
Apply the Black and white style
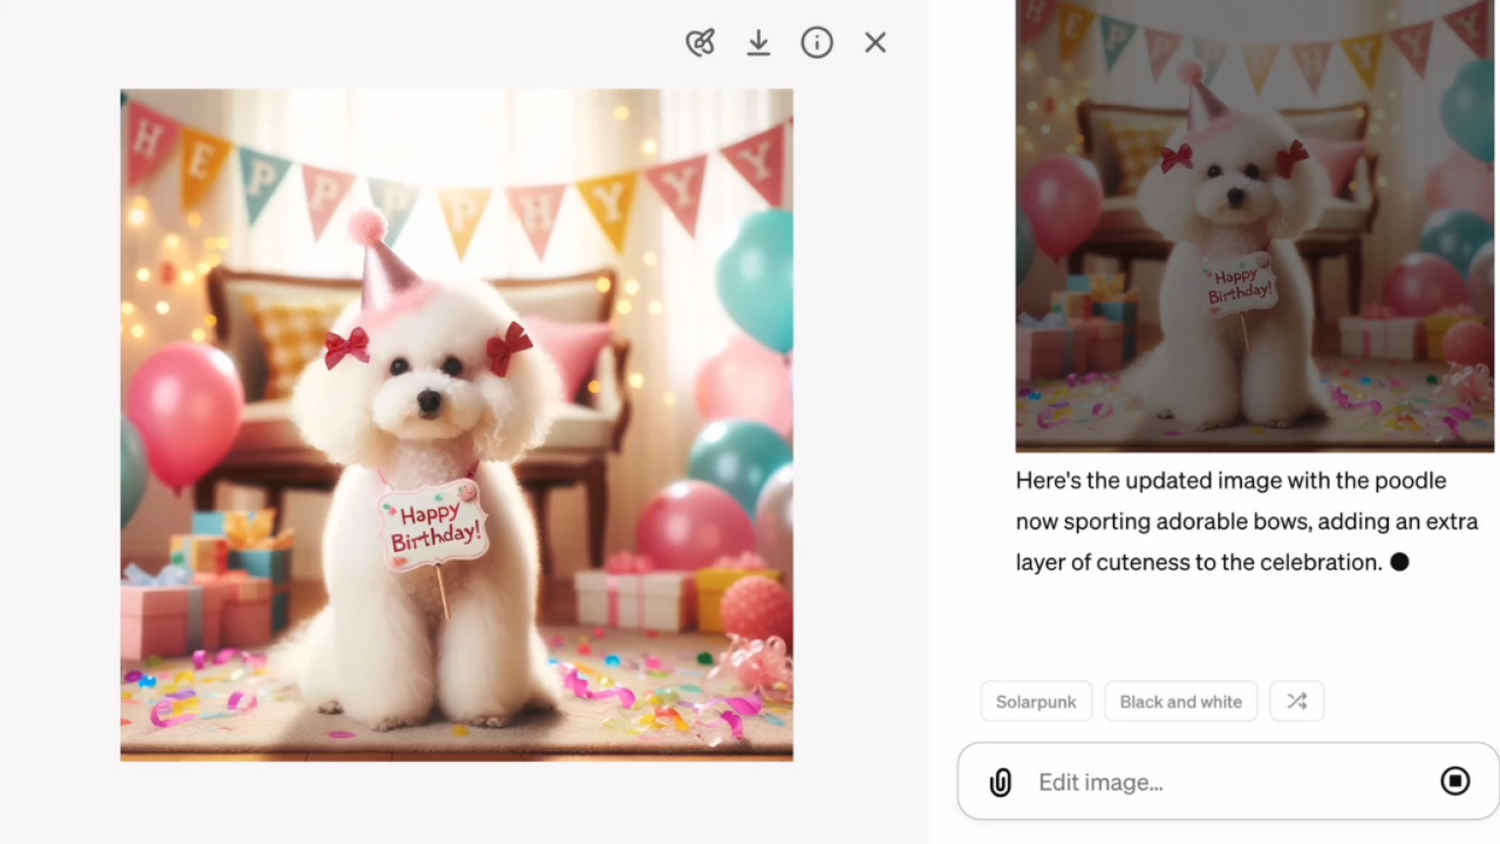[x=1180, y=701]
